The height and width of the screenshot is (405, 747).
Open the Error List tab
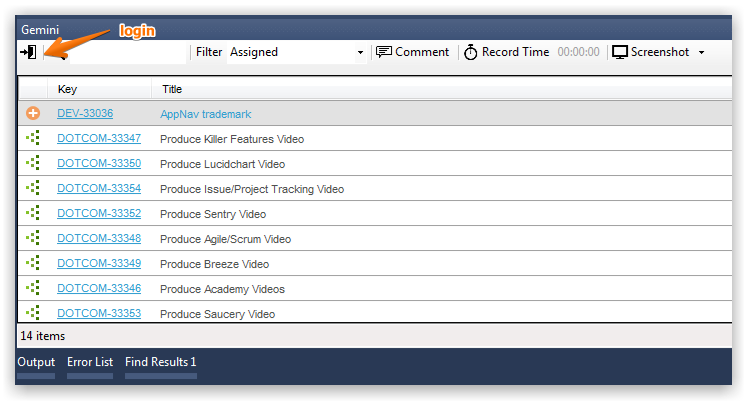pos(90,362)
